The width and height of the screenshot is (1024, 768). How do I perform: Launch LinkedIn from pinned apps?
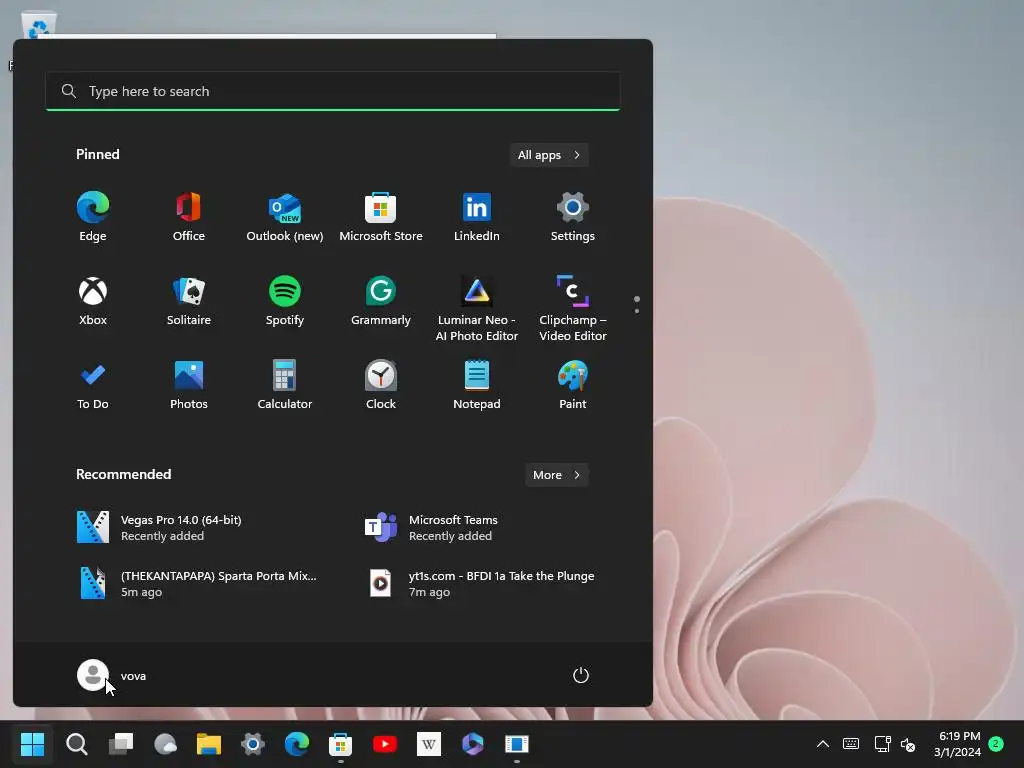477,217
